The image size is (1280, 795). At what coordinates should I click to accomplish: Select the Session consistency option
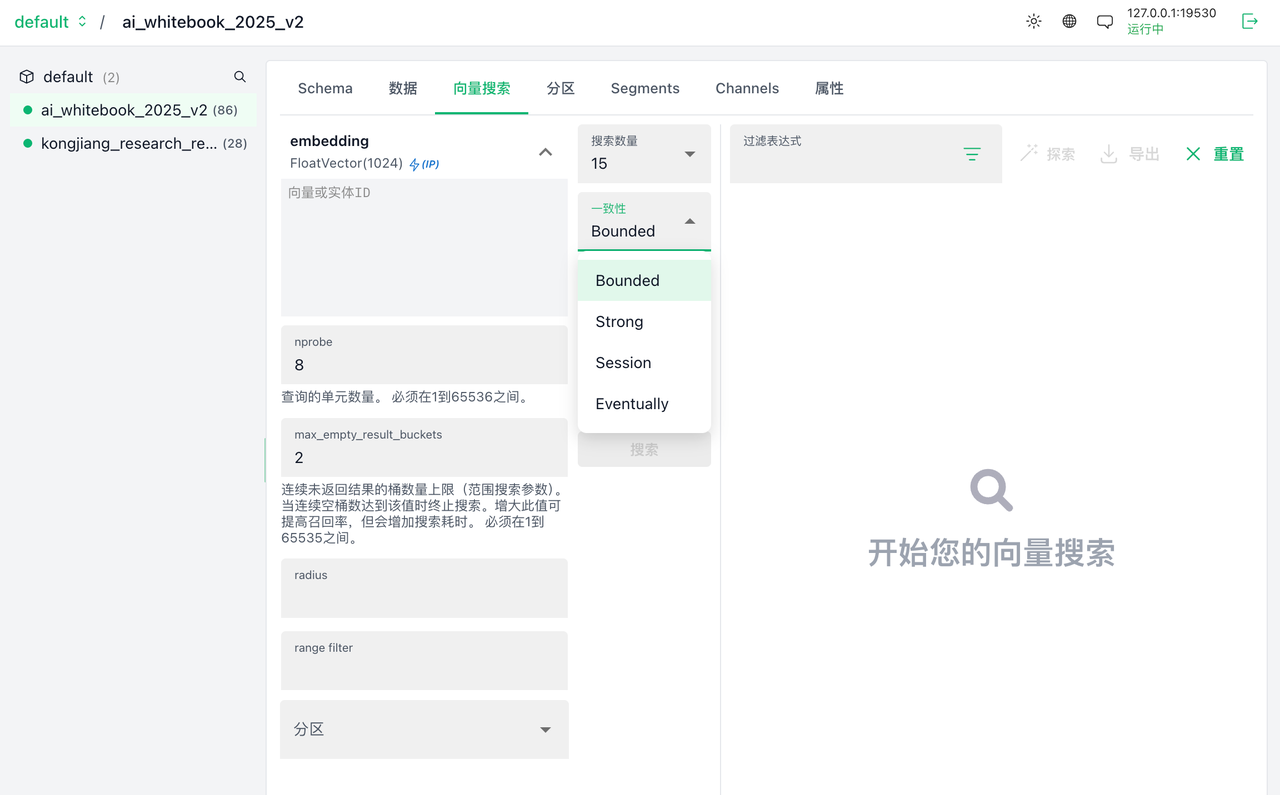point(644,362)
